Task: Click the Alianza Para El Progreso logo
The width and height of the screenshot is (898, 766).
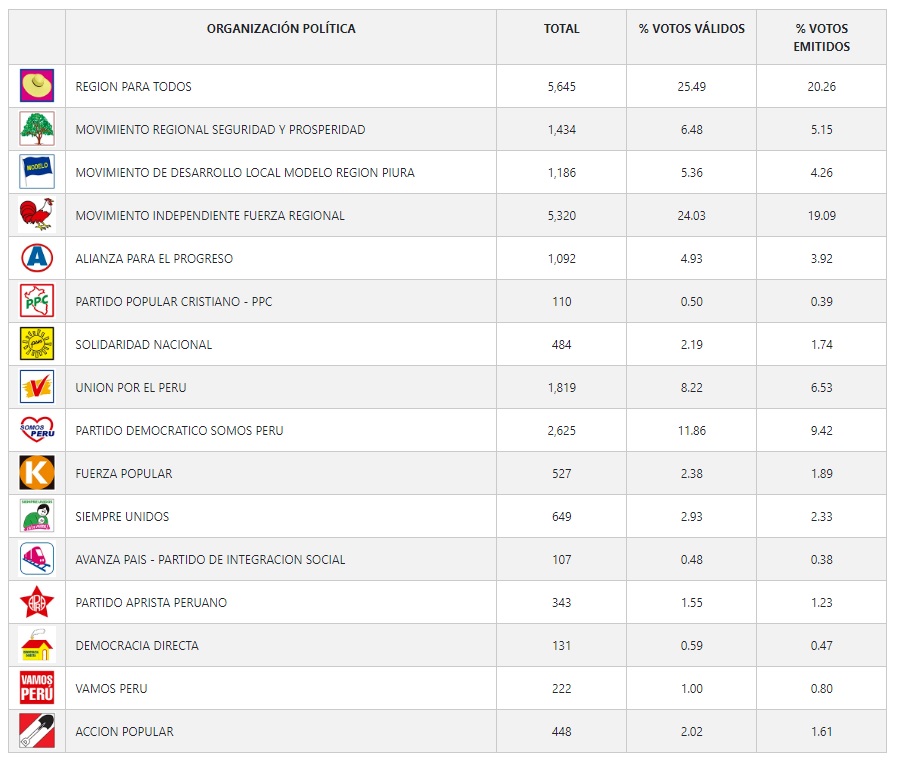Action: (x=37, y=258)
